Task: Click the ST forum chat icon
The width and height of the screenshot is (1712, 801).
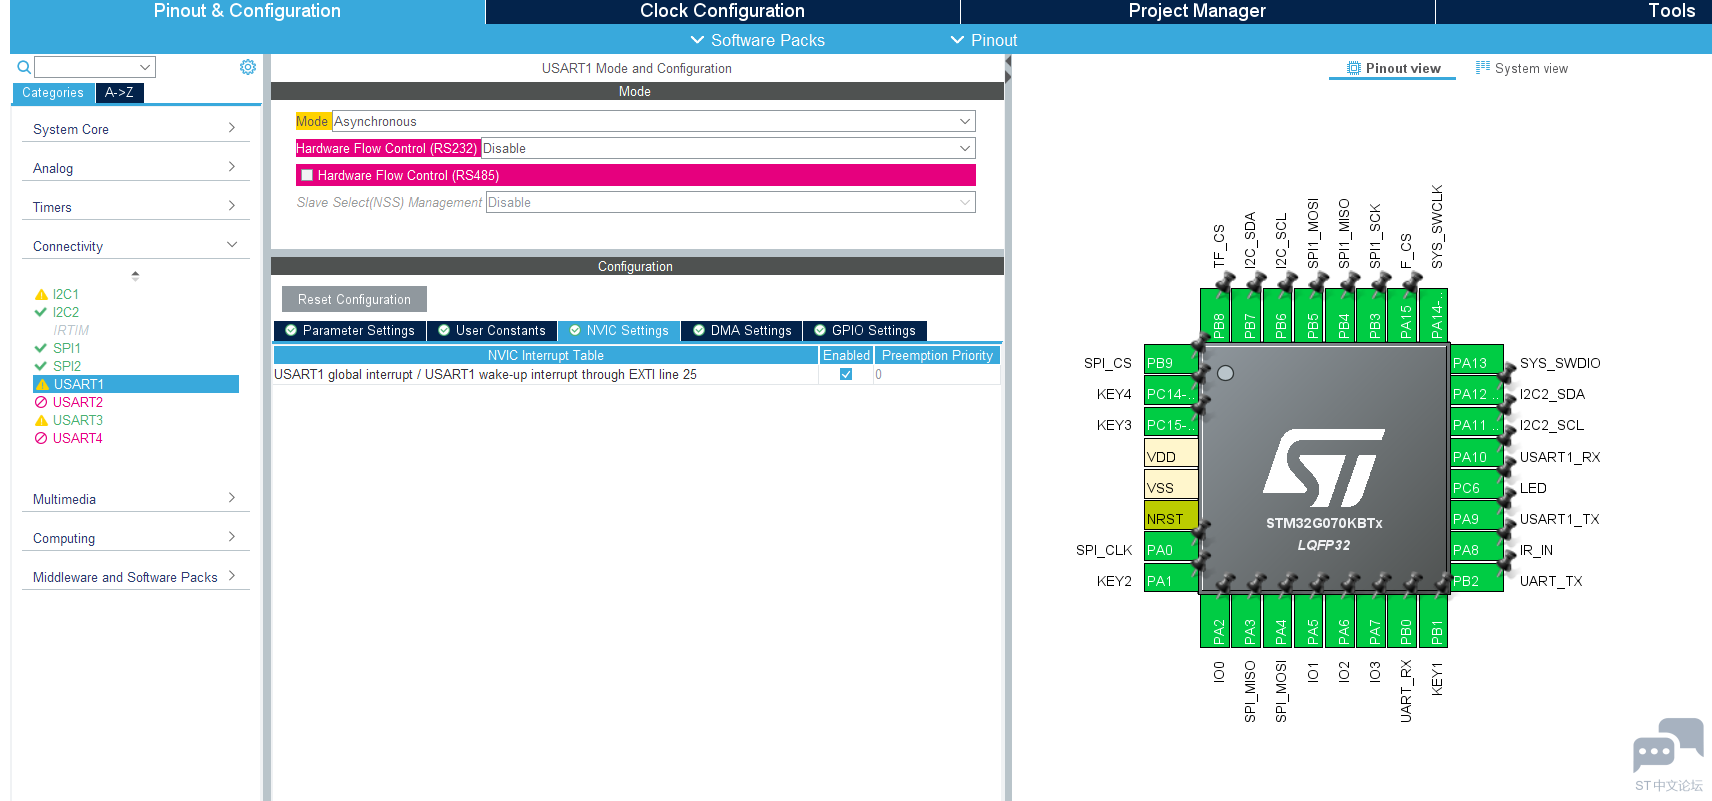Action: point(1668,745)
